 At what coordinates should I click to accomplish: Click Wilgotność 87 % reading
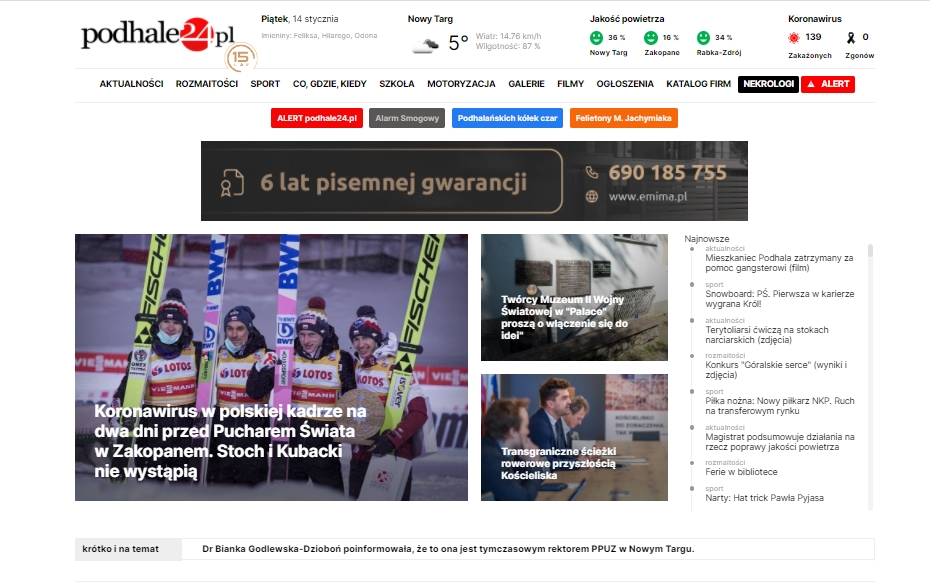(x=508, y=46)
